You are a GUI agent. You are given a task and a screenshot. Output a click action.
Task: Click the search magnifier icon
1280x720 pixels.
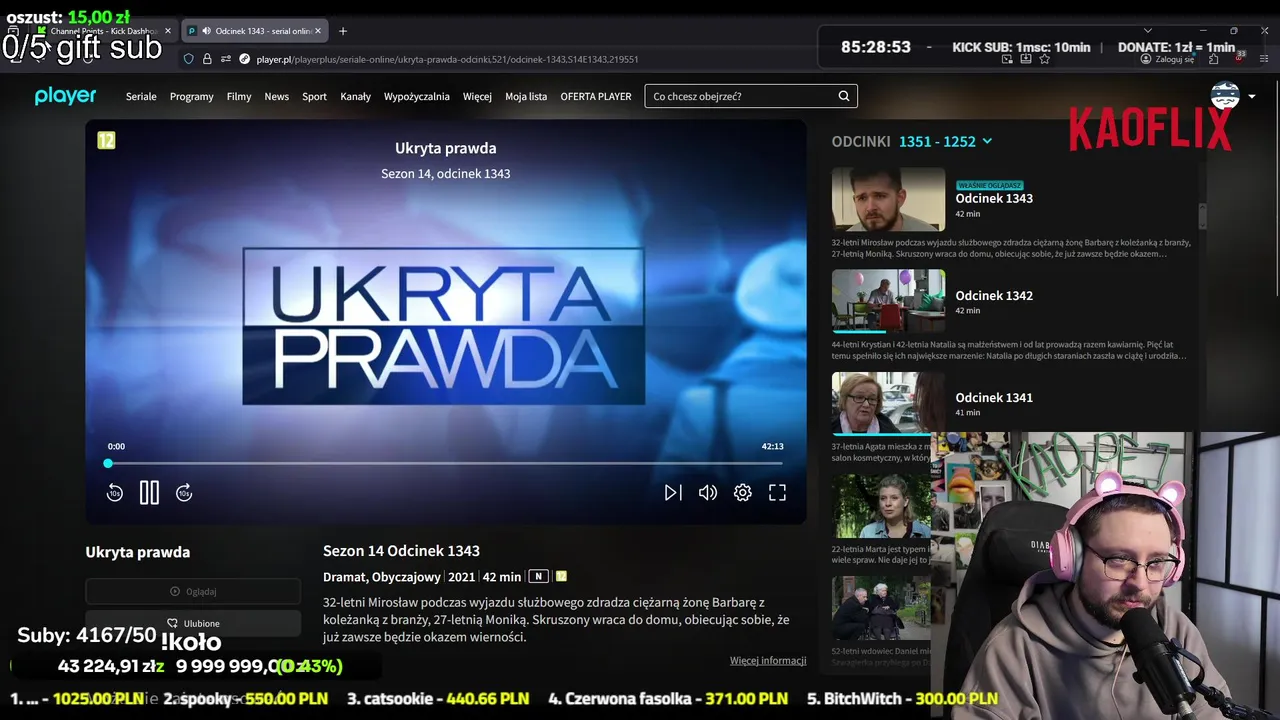tap(844, 96)
